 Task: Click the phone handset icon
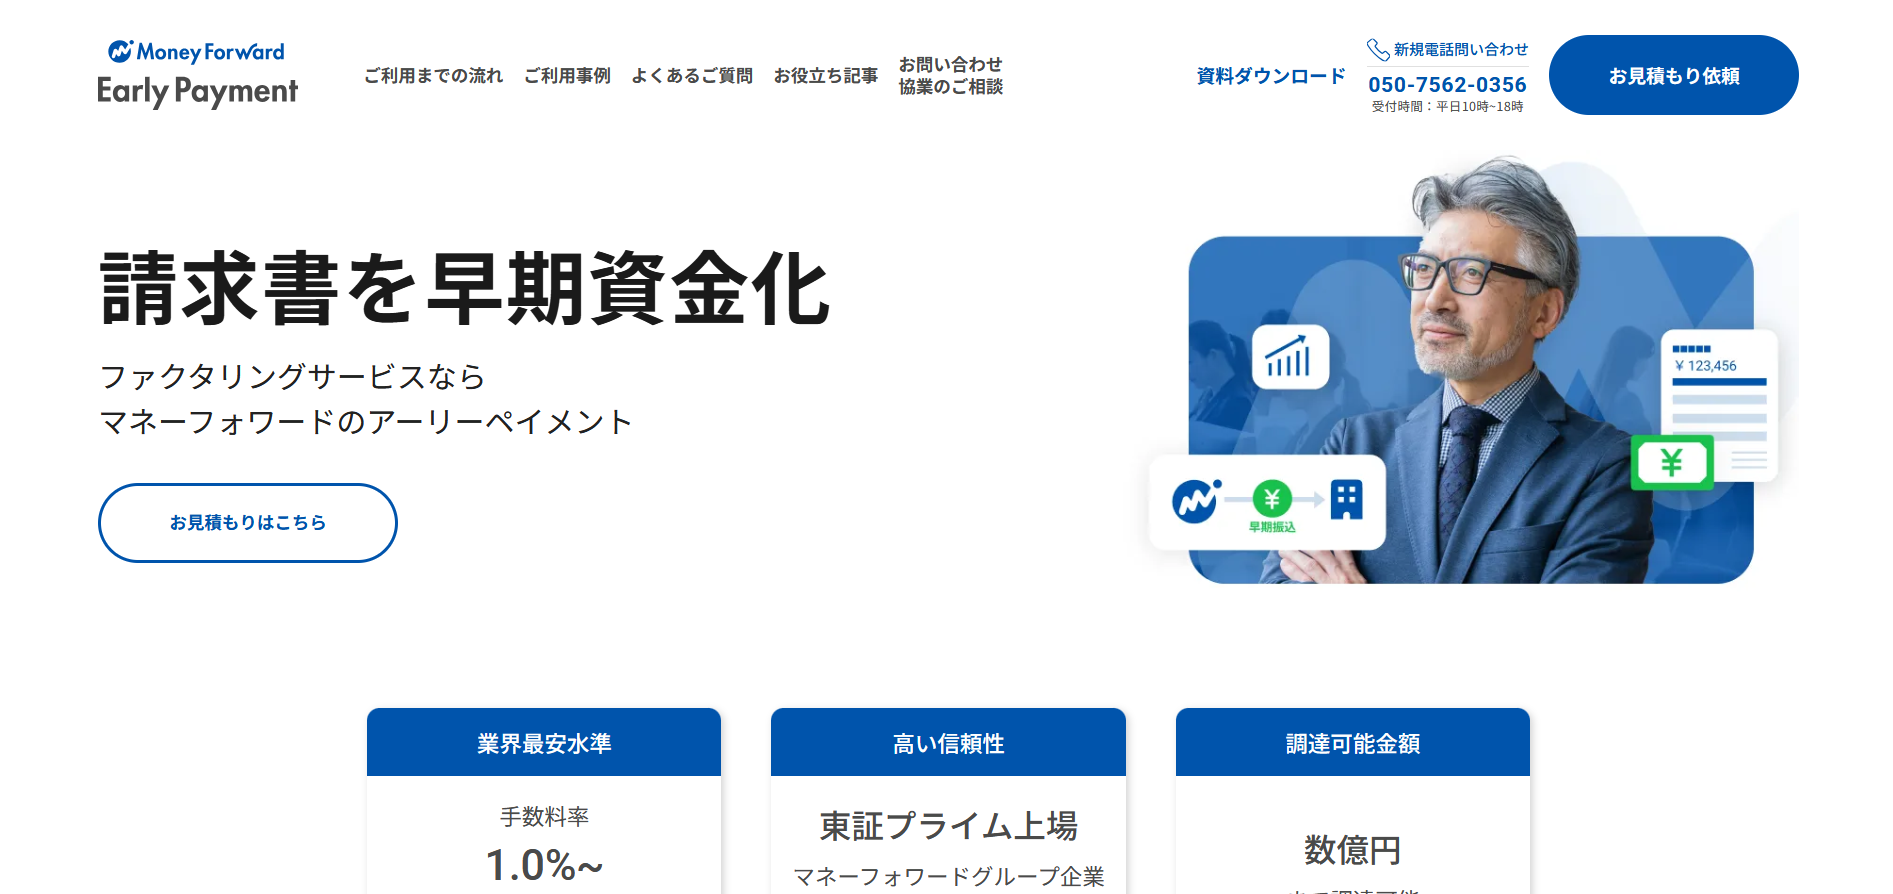[x=1378, y=50]
